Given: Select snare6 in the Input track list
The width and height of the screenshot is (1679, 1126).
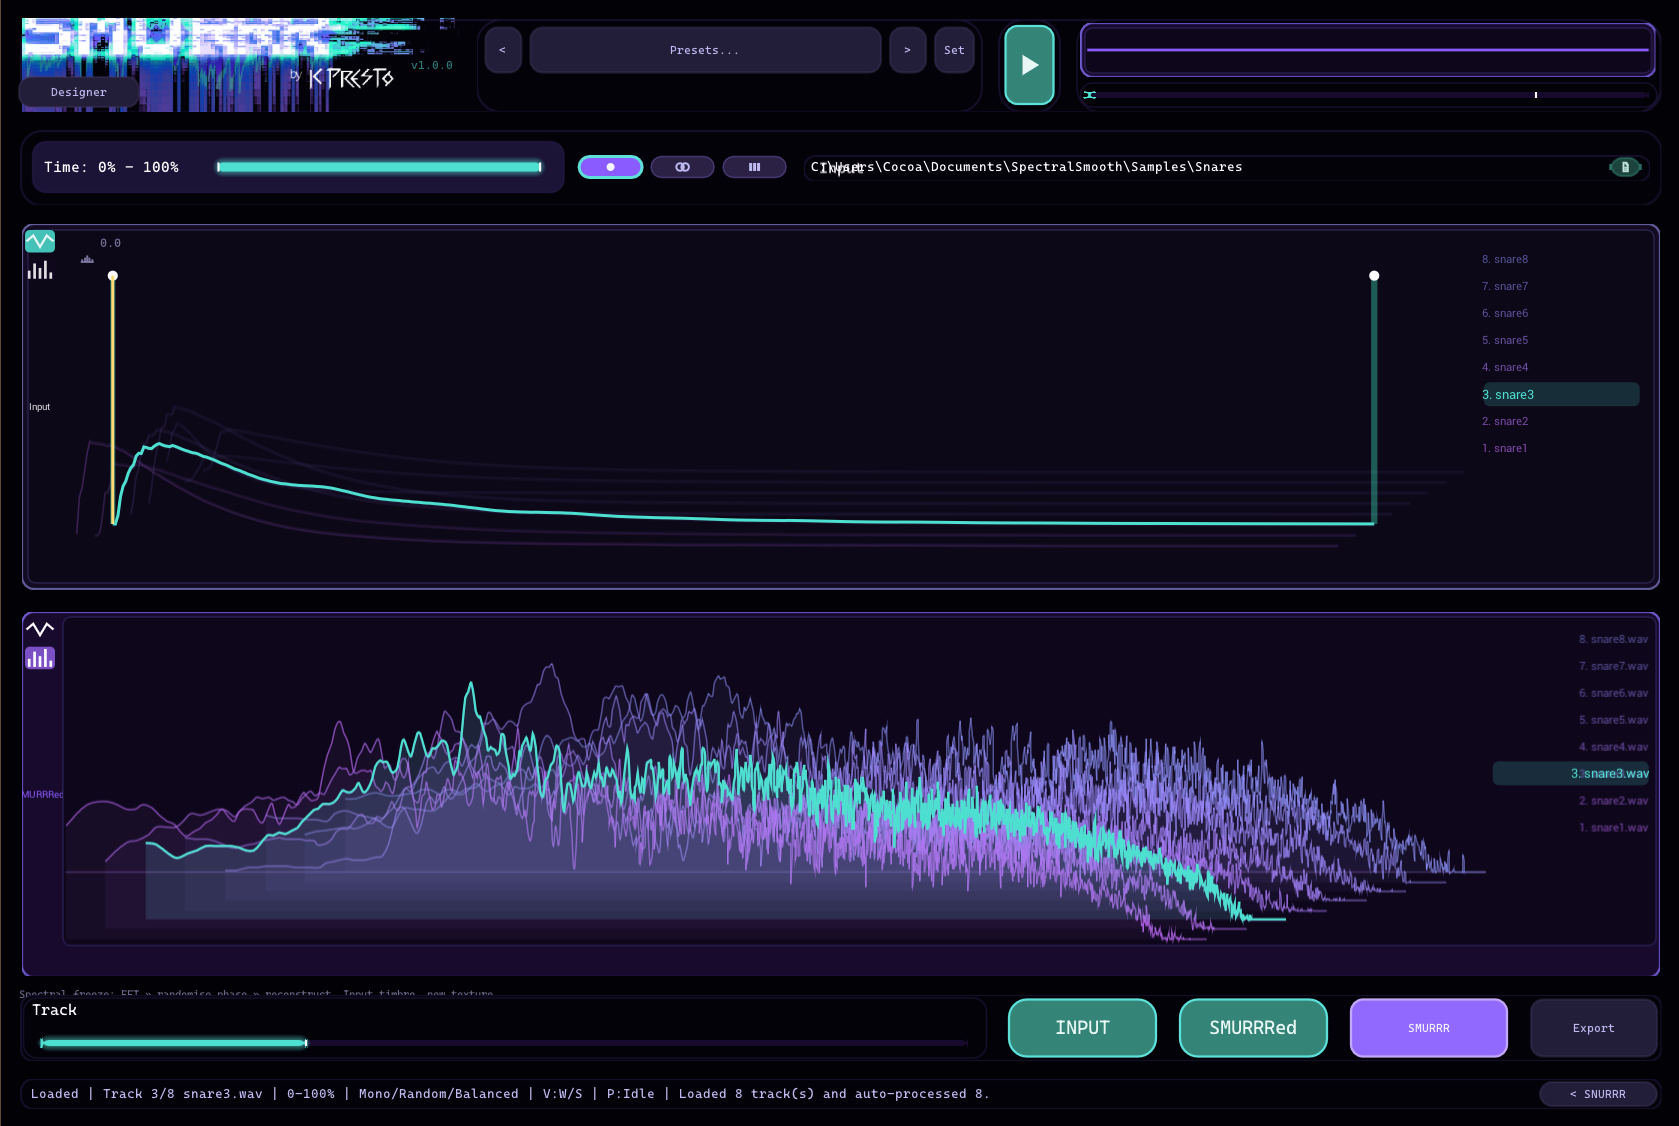Looking at the screenshot, I should tap(1505, 313).
